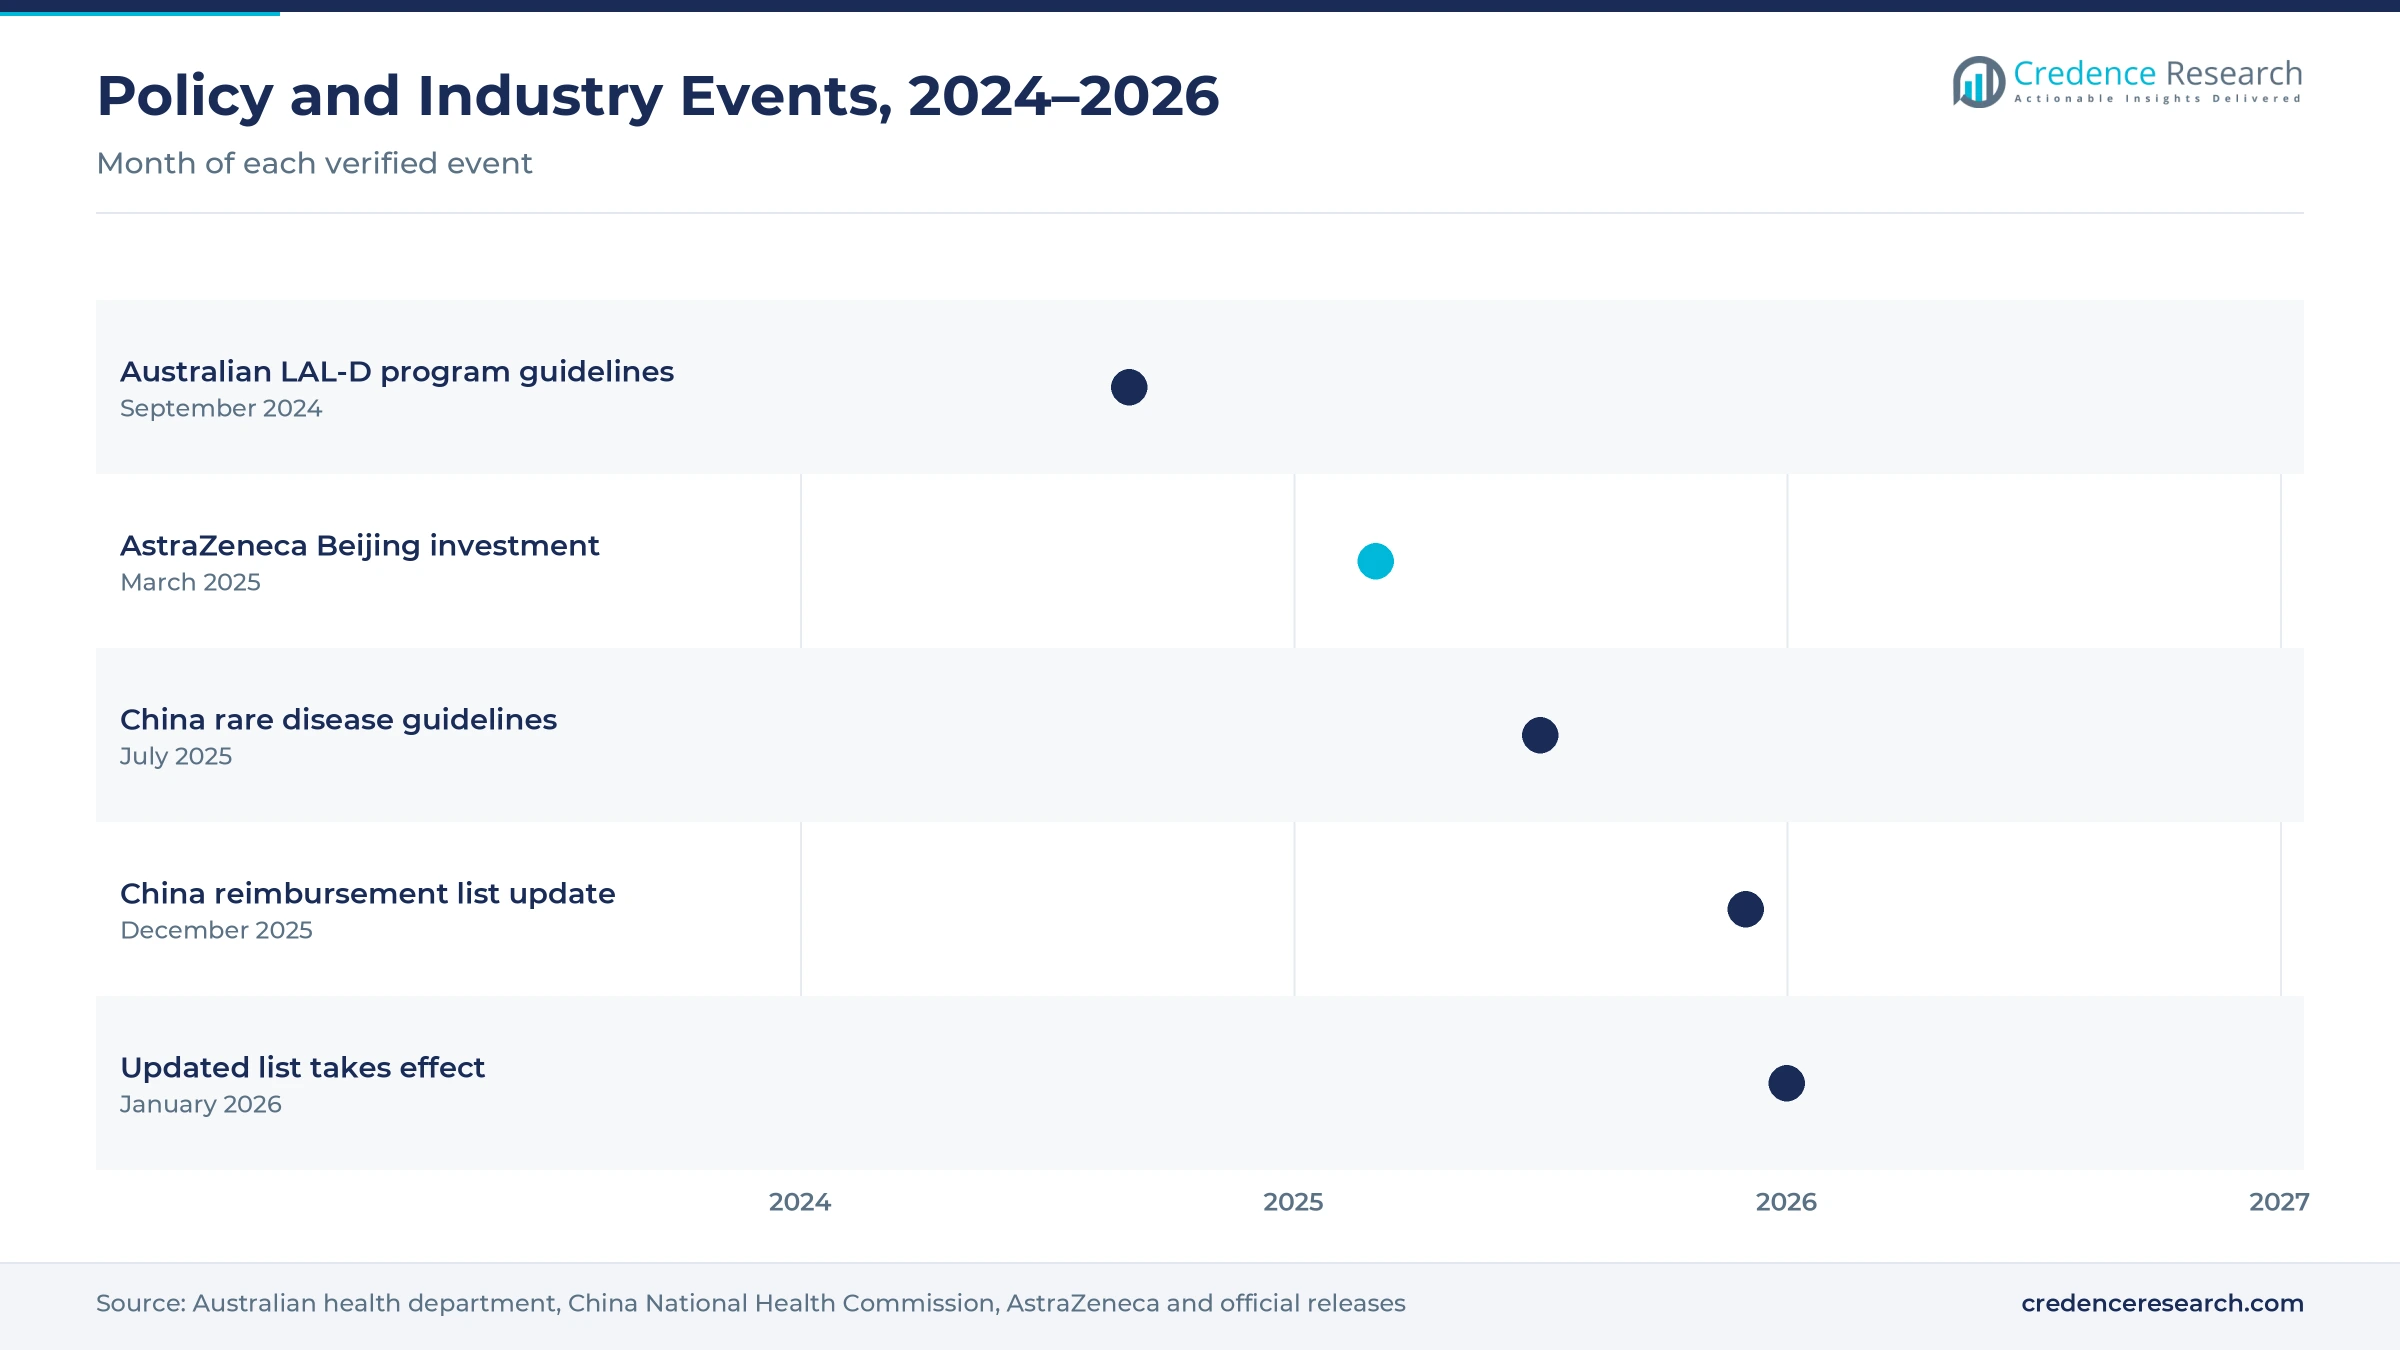Click the AstraZeneca Beijing investment label
The width and height of the screenshot is (2400, 1350).
pyautogui.click(x=359, y=546)
